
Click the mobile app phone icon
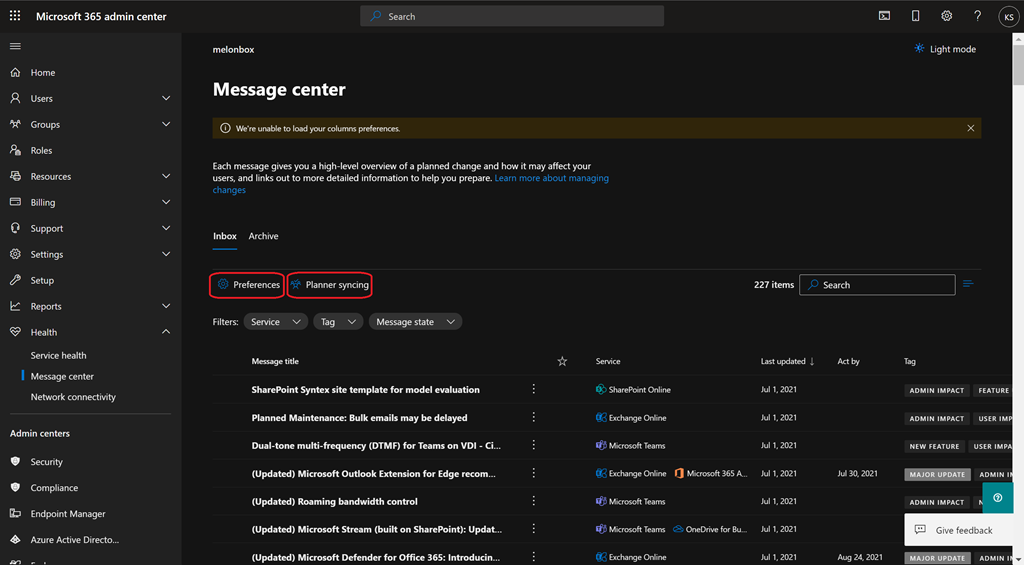[915, 16]
